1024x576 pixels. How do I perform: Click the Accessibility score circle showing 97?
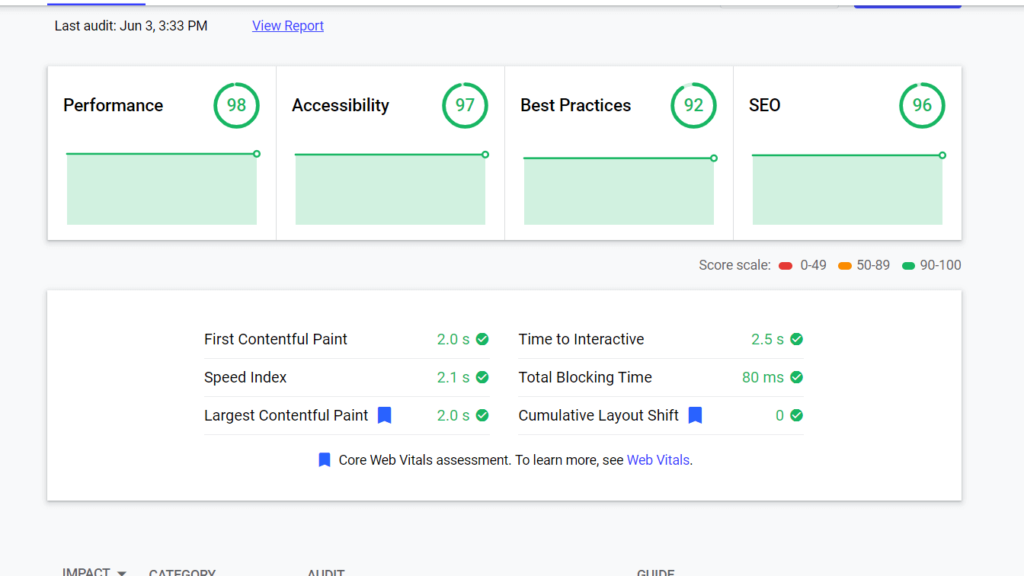pos(465,105)
